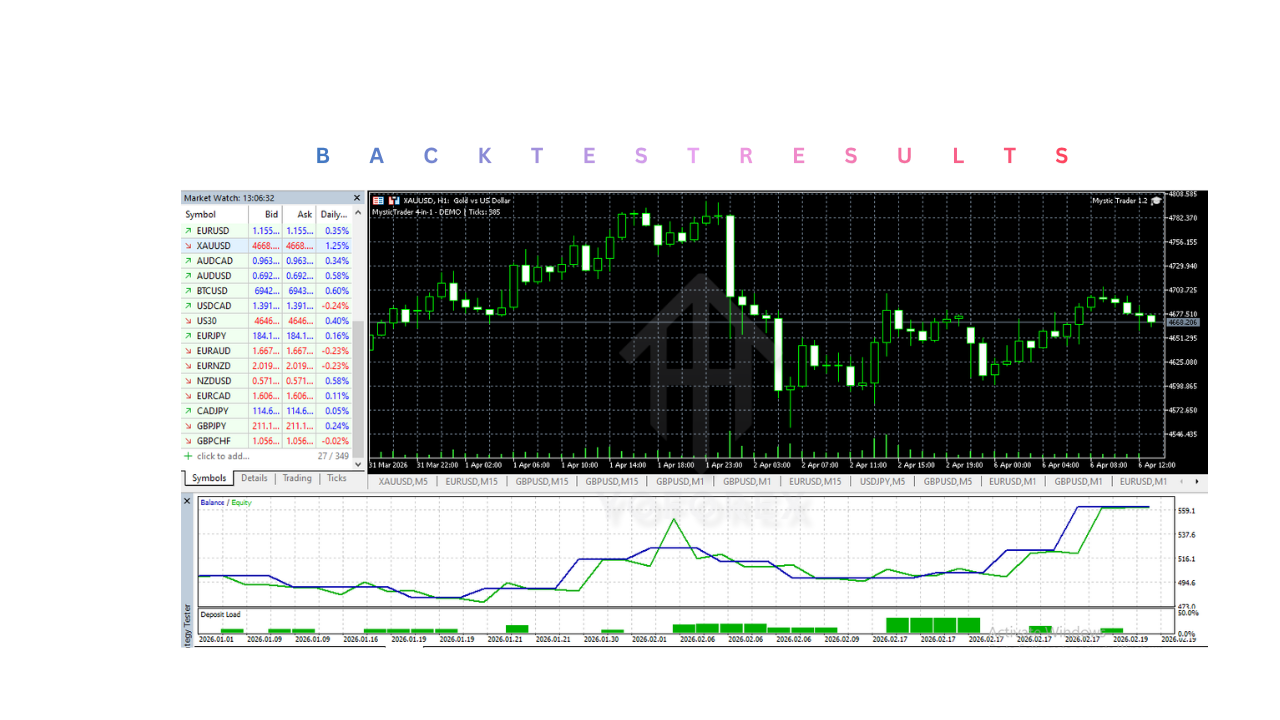Click the down scroll arrow in Market Watch

[358, 464]
